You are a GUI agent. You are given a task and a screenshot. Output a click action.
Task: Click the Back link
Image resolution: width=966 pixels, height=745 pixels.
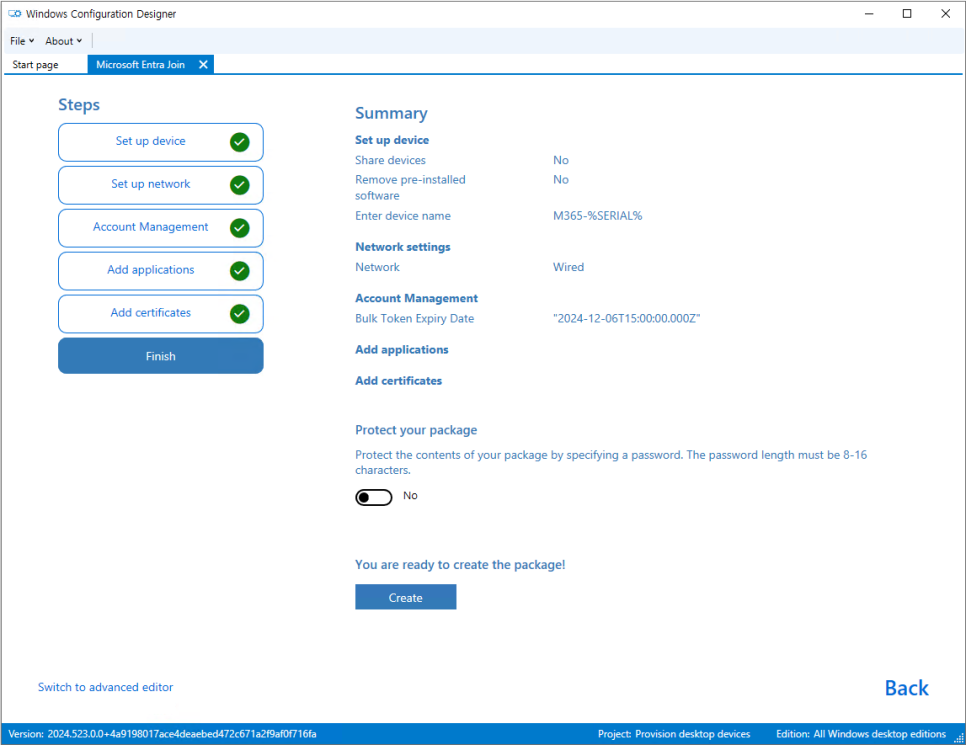pos(906,688)
